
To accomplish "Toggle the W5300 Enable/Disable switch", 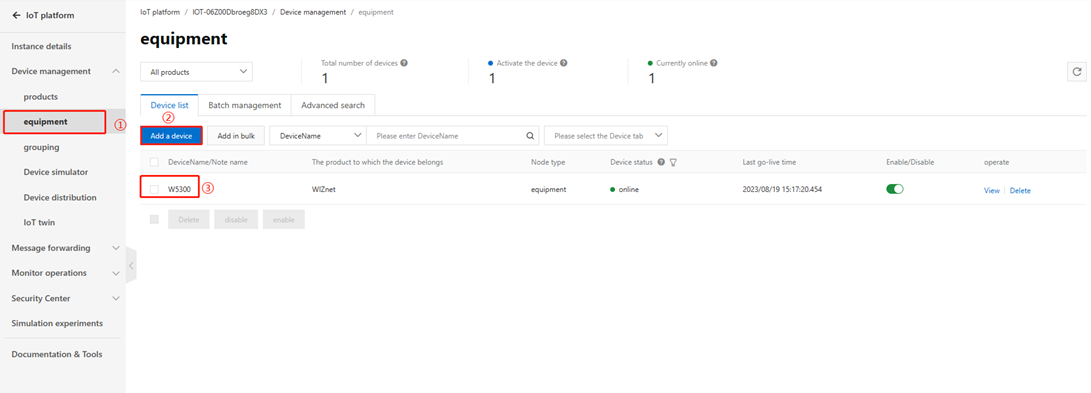I will (895, 189).
